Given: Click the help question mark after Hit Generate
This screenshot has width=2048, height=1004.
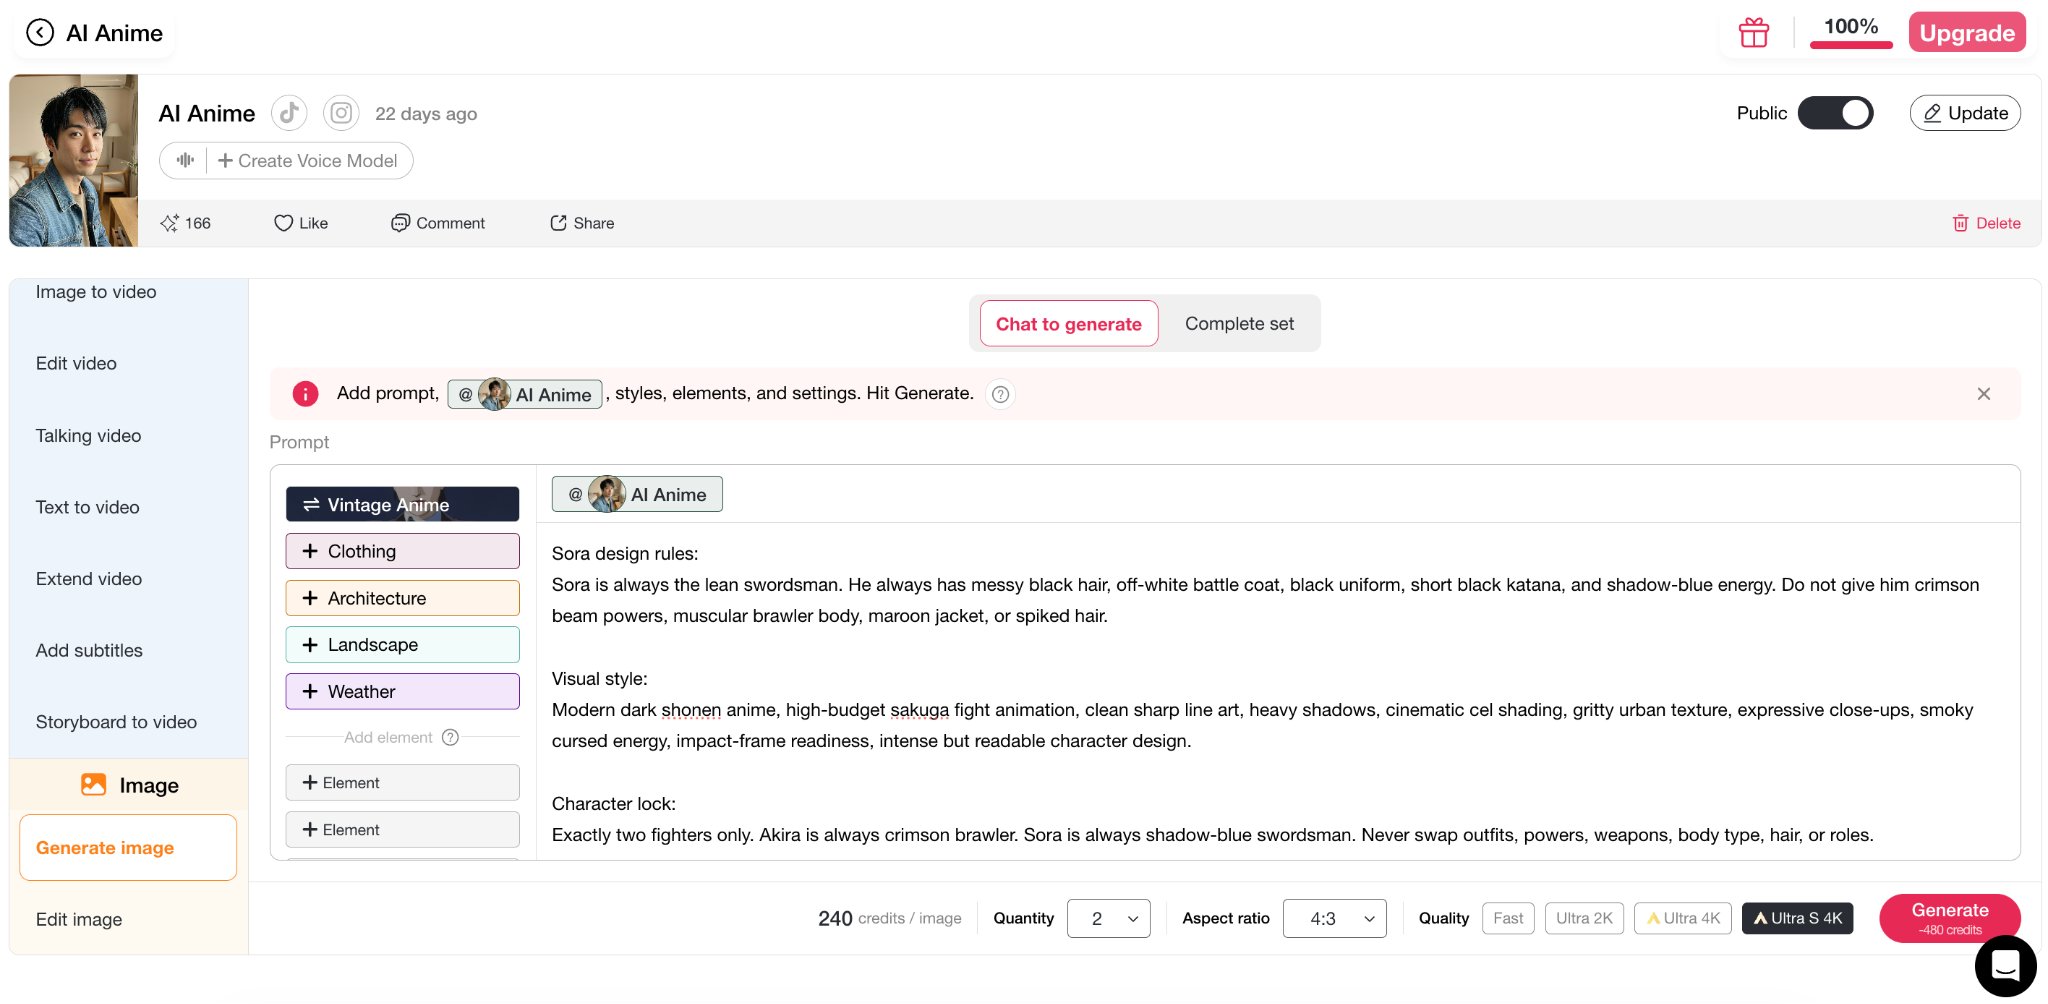Looking at the screenshot, I should click(1000, 394).
